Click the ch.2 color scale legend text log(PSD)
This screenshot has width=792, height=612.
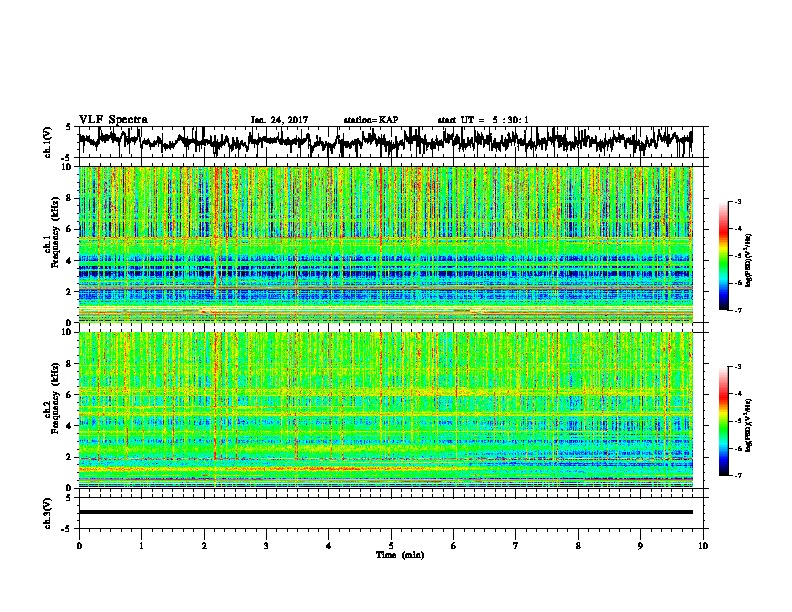748,425
